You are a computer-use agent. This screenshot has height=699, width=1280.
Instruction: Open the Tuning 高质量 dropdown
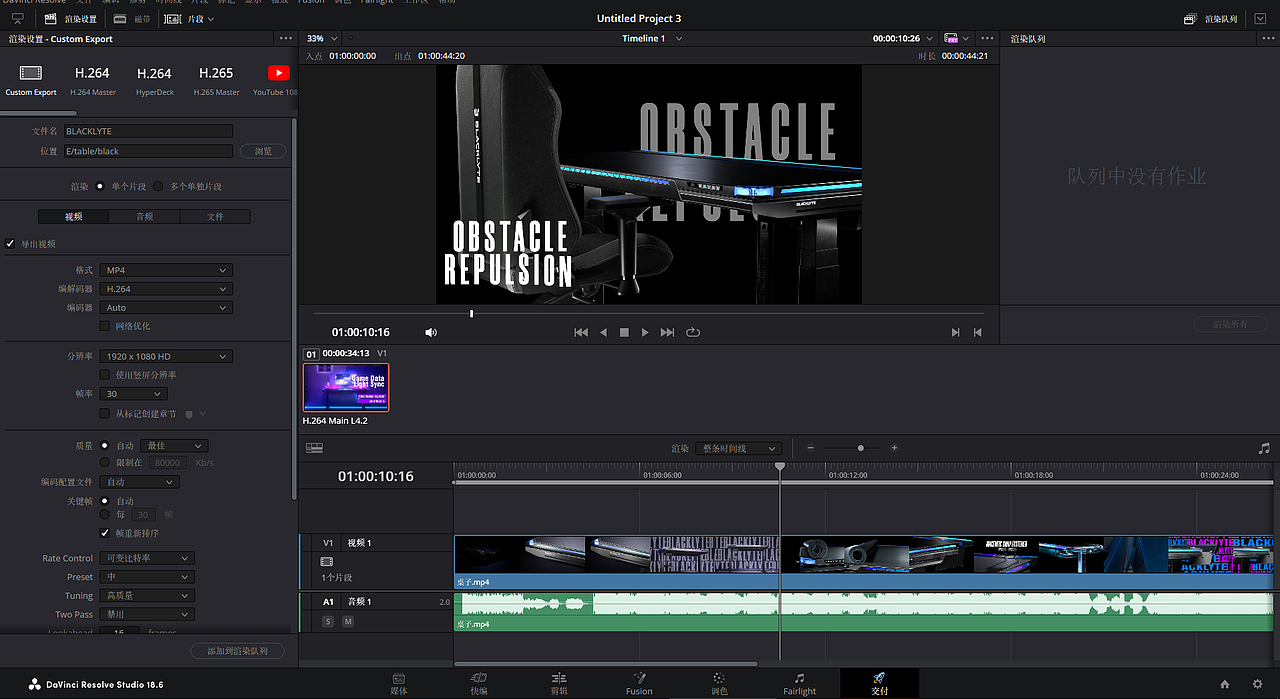tap(146, 595)
